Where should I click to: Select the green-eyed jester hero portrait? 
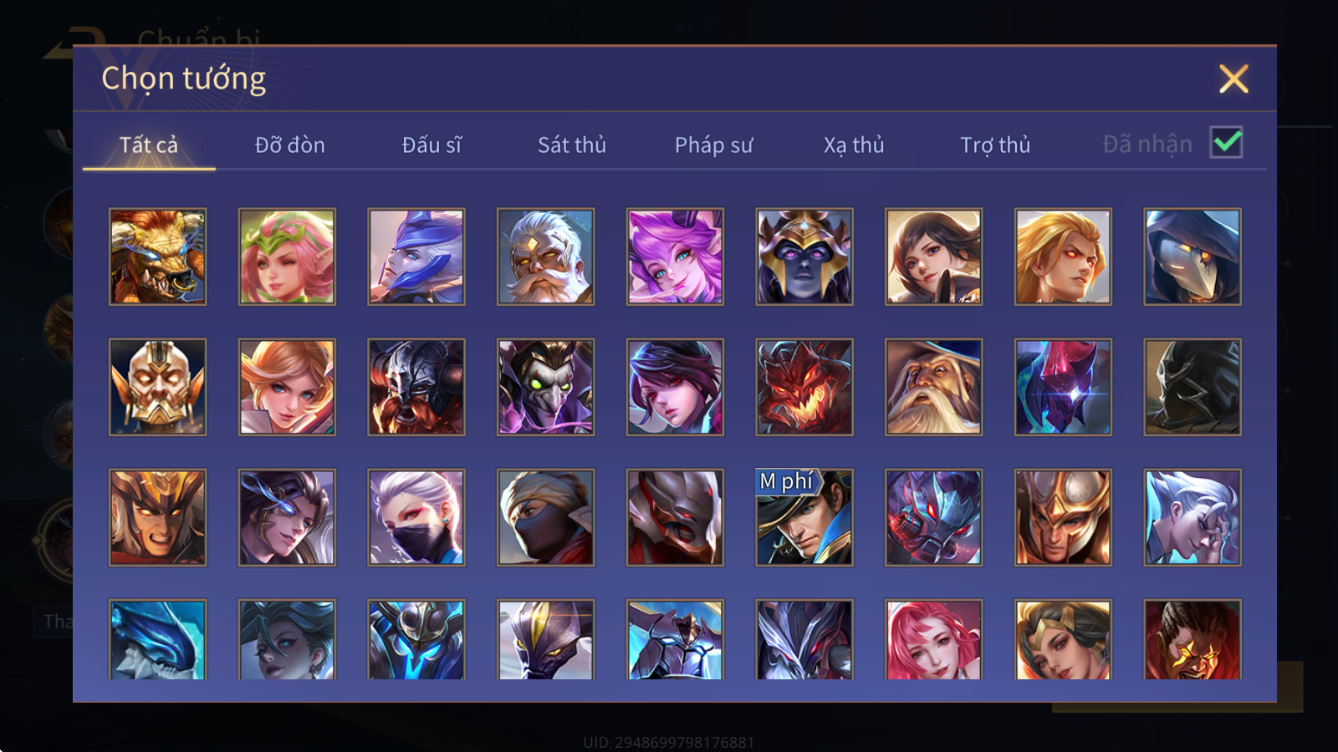click(546, 387)
